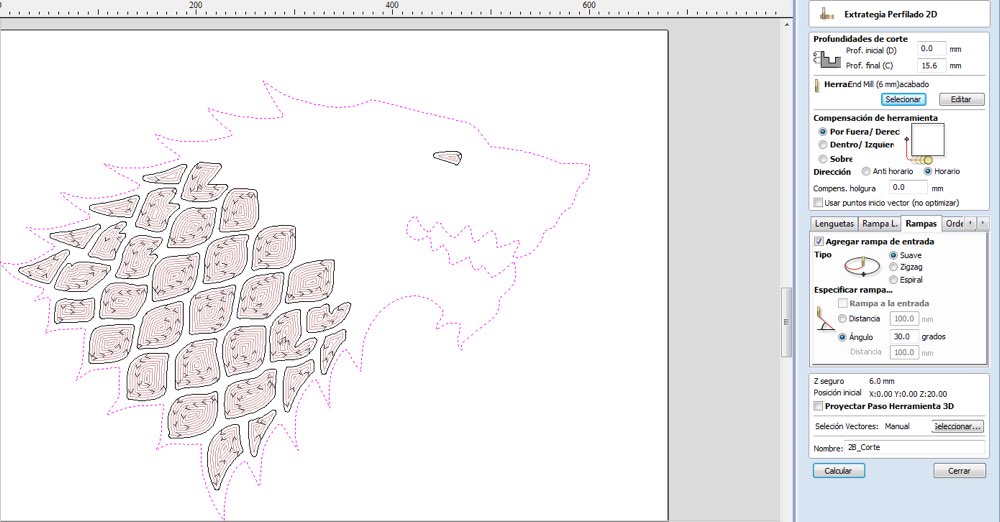Click Prof. final (C) value field
1000x522 pixels.
click(x=931, y=65)
